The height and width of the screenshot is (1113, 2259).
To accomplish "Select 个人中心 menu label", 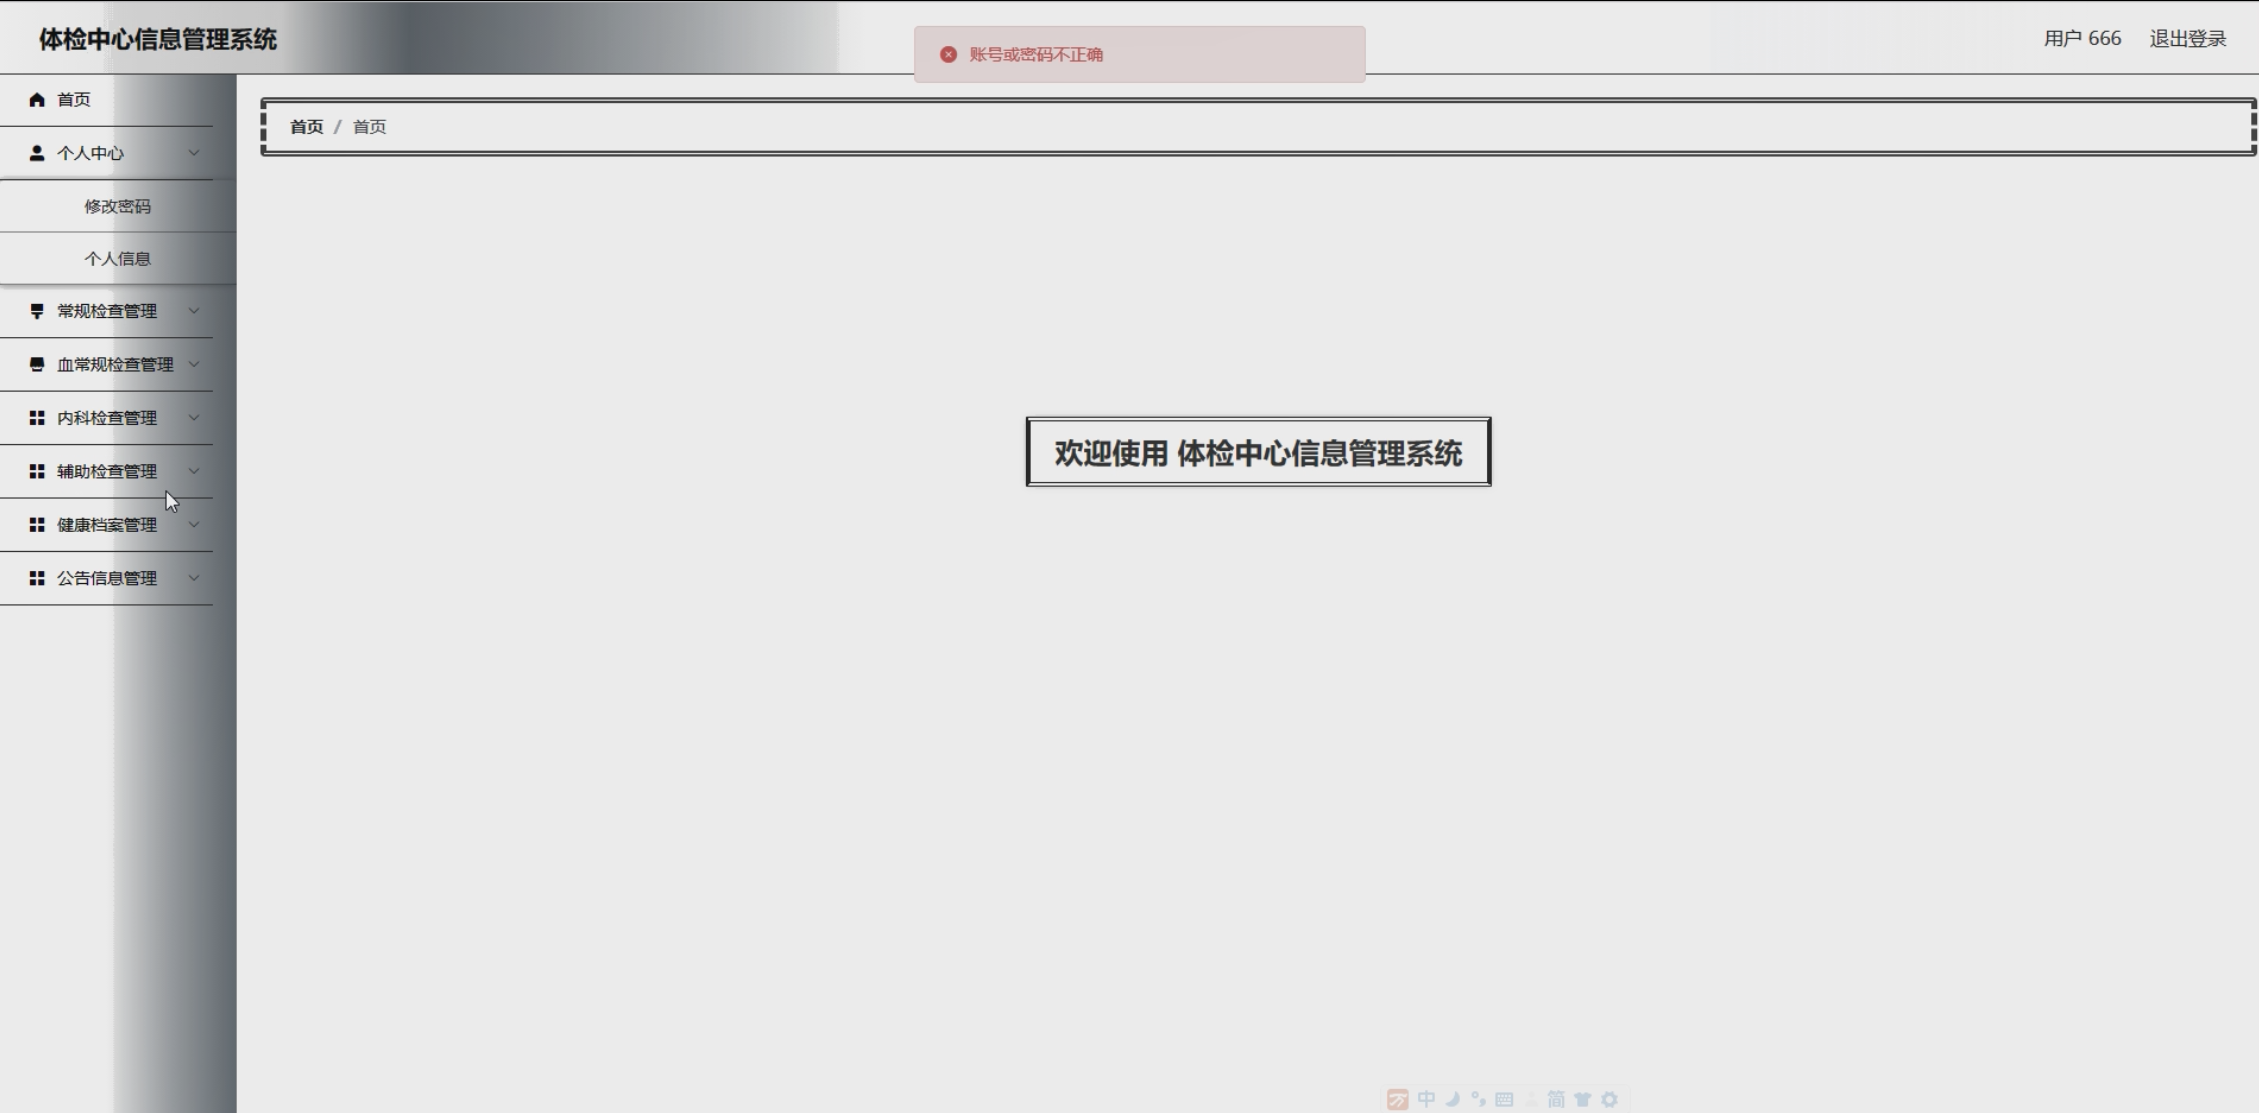I will [x=90, y=153].
